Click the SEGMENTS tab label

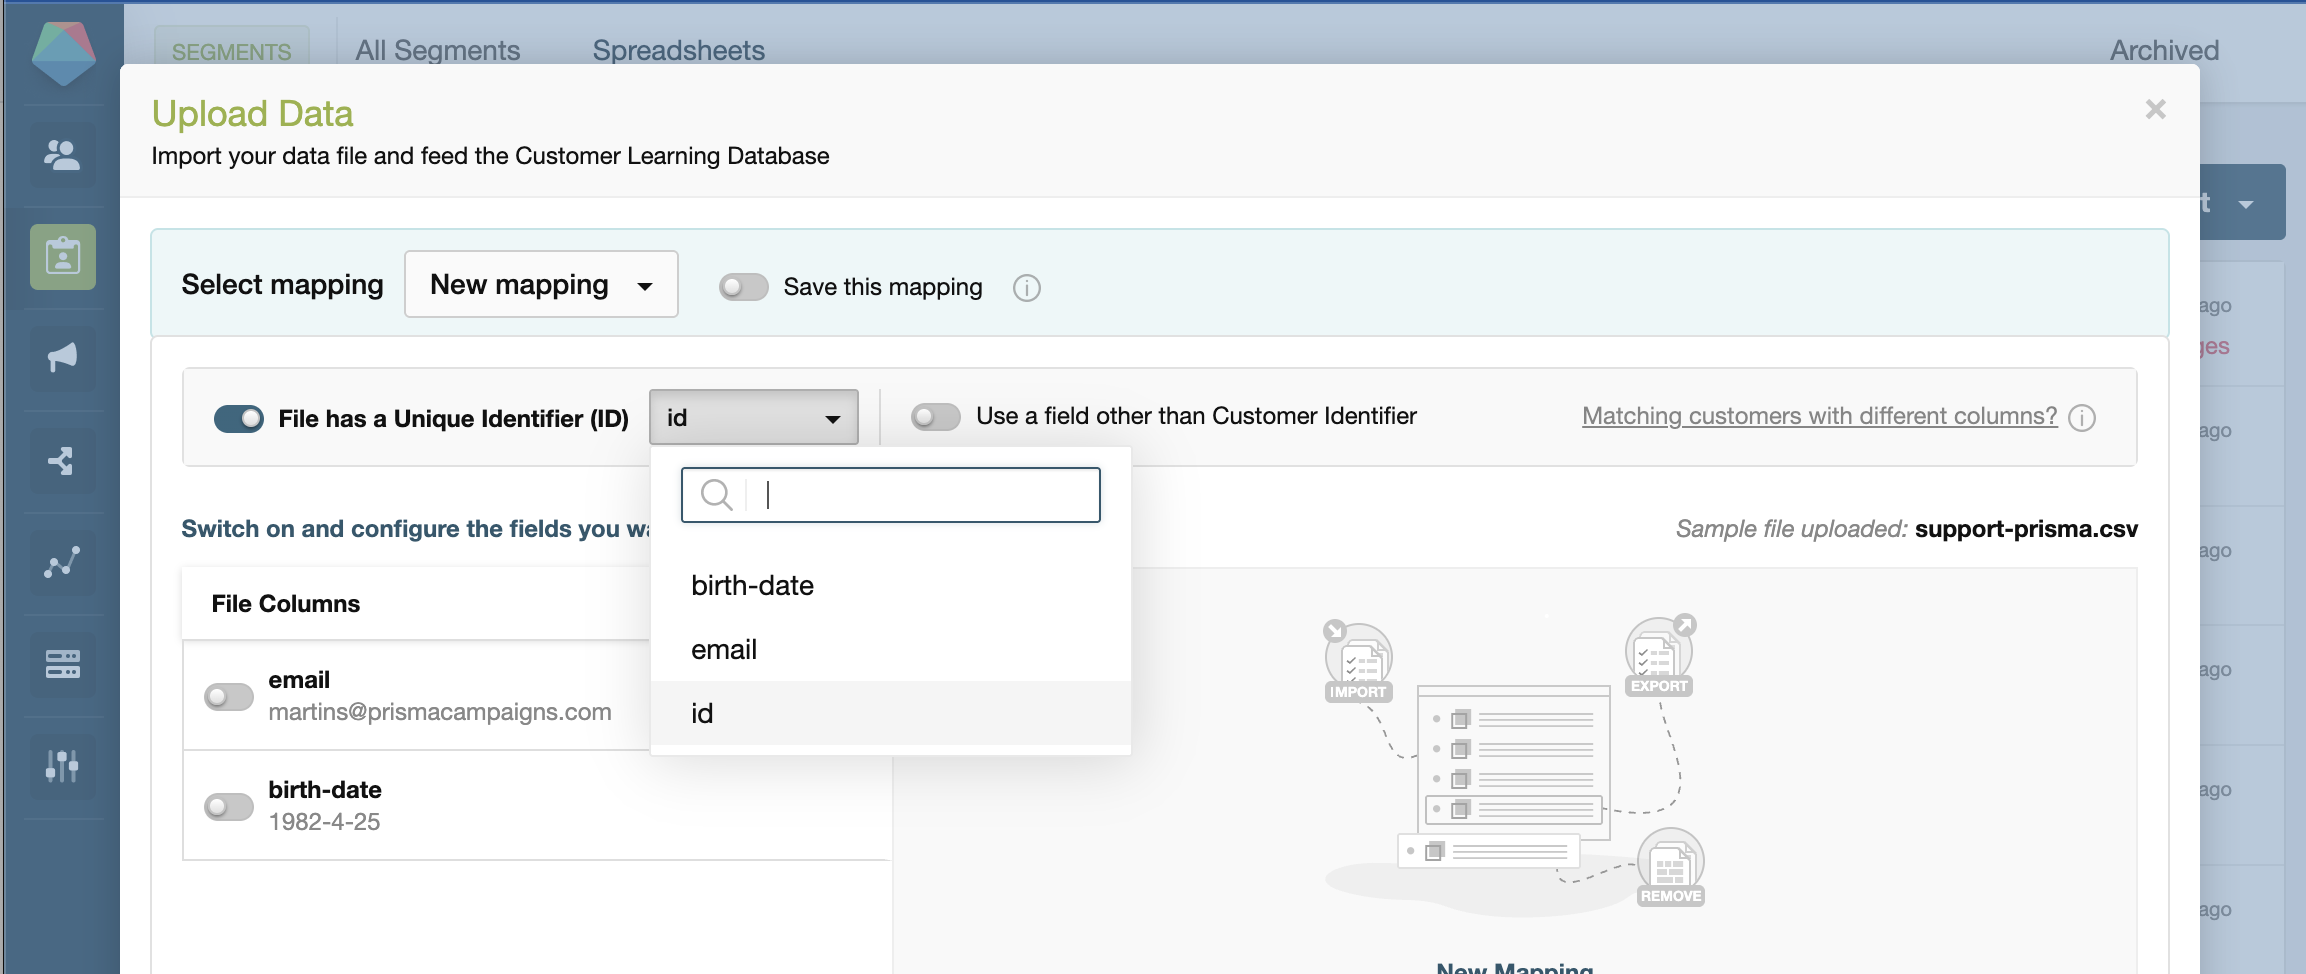point(232,51)
